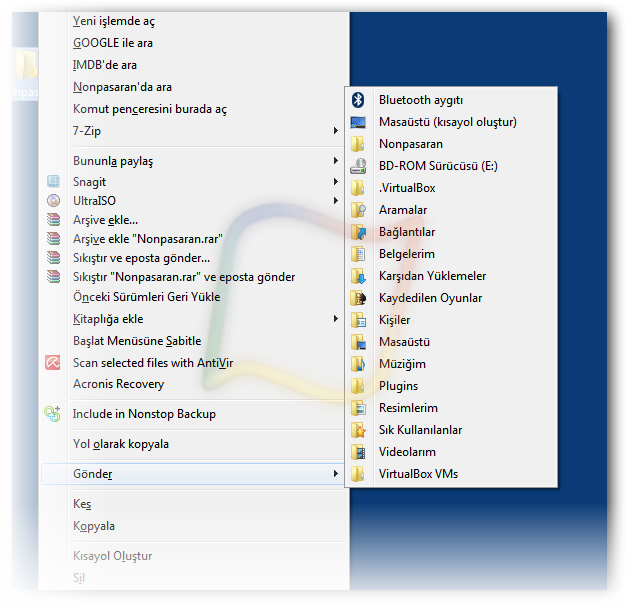Viewport: 627px width, 610px height.
Task: Choose Scan selected files with AntiVir
Action: (153, 363)
